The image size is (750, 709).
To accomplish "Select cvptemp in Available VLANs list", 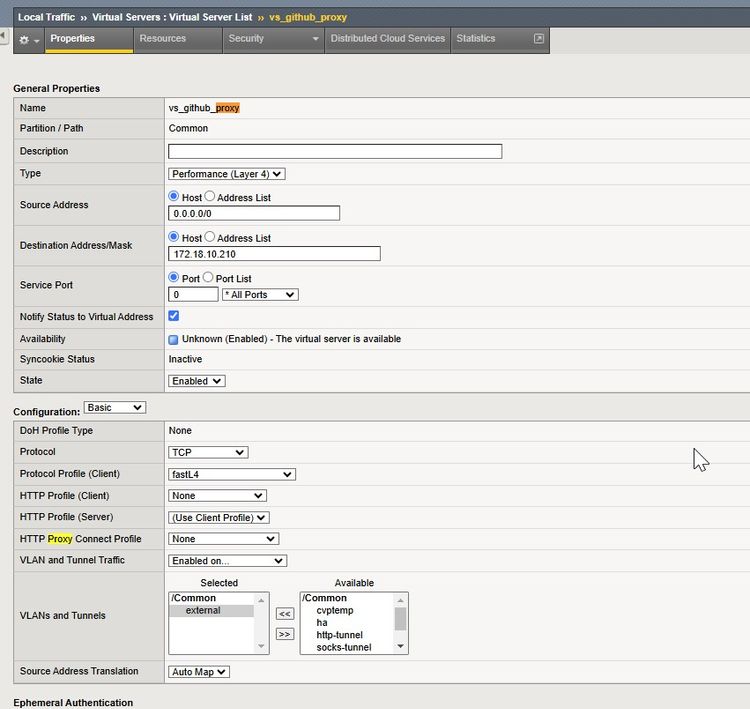I will 334,610.
